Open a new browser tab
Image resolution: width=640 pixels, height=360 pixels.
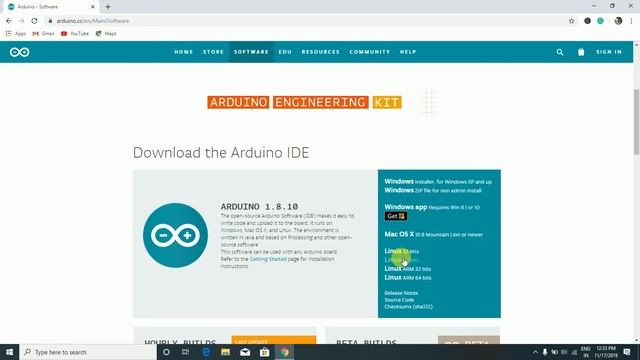click(x=108, y=7)
